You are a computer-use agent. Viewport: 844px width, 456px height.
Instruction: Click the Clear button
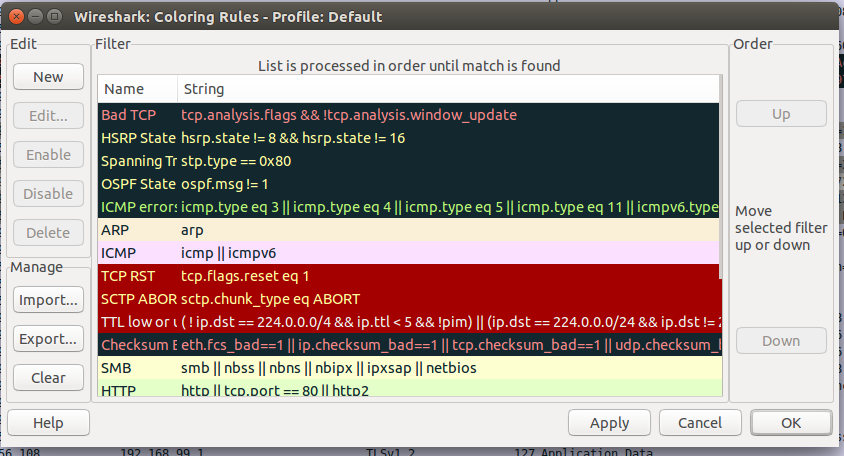[x=48, y=378]
